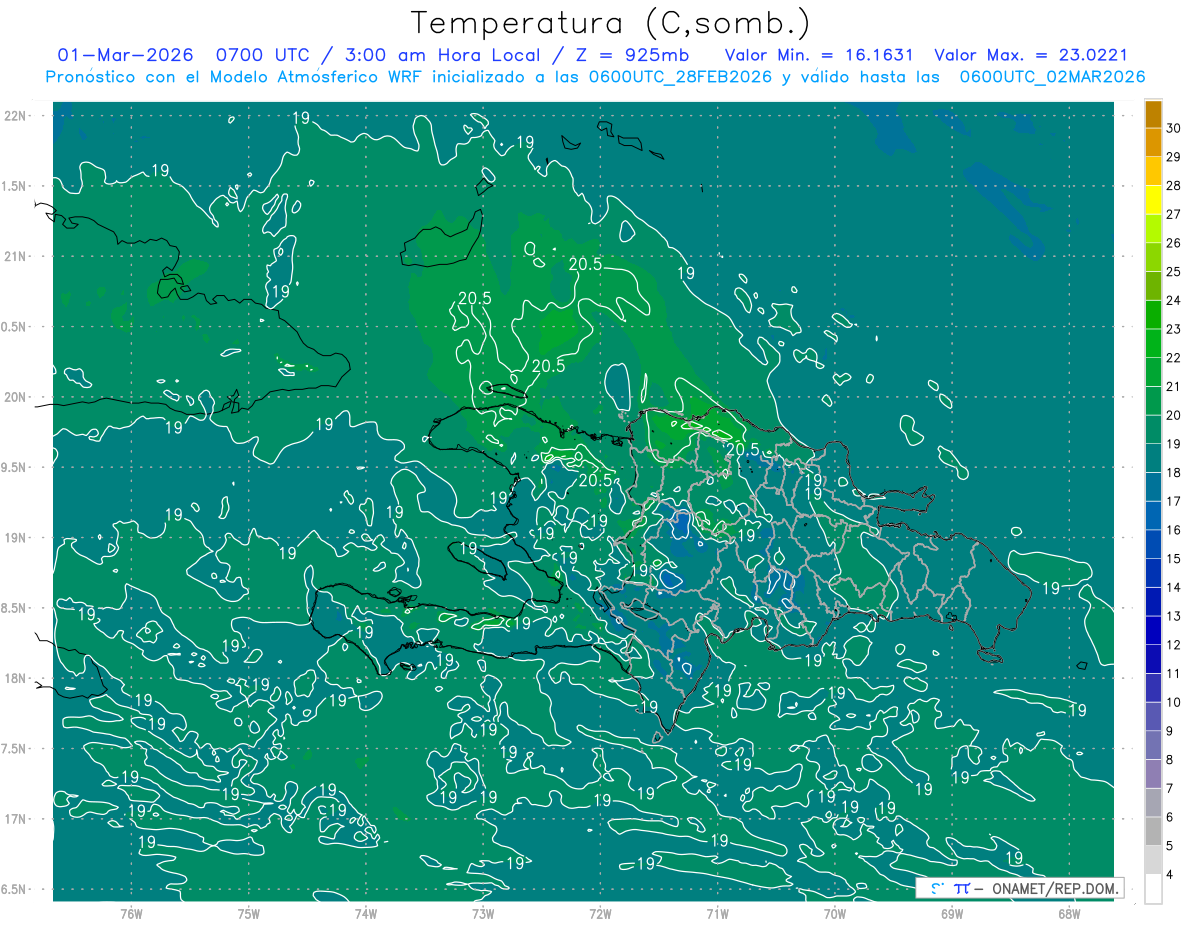The image size is (1200, 927).
Task: Click the dark blue swatch between 12 and 13
Action: tap(1154, 630)
